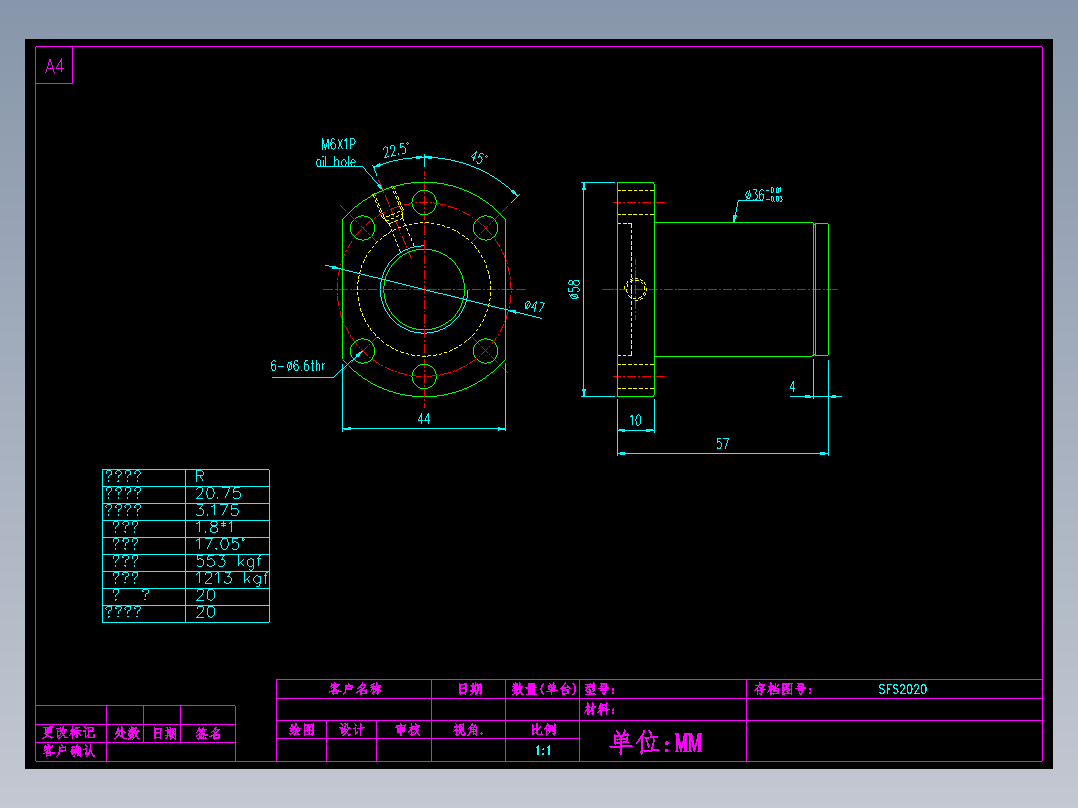1078x808 pixels.
Task: Select the top bolt hole circle in front view
Action: point(424,202)
